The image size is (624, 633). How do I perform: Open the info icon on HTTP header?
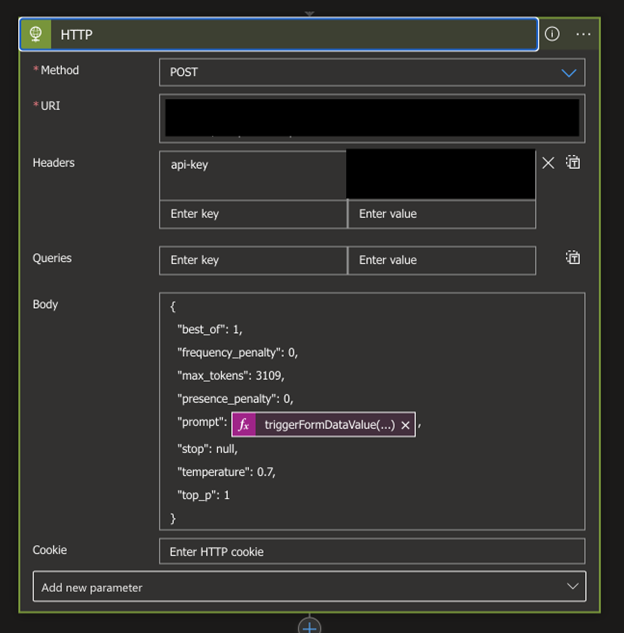552,34
